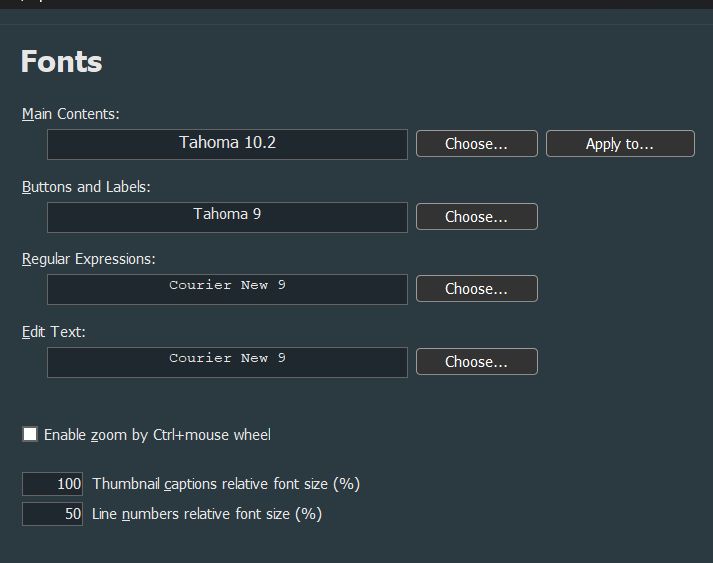Enable zoom by Ctrl+mouse wheel checkbox
Image resolution: width=713 pixels, height=563 pixels.
click(x=30, y=434)
